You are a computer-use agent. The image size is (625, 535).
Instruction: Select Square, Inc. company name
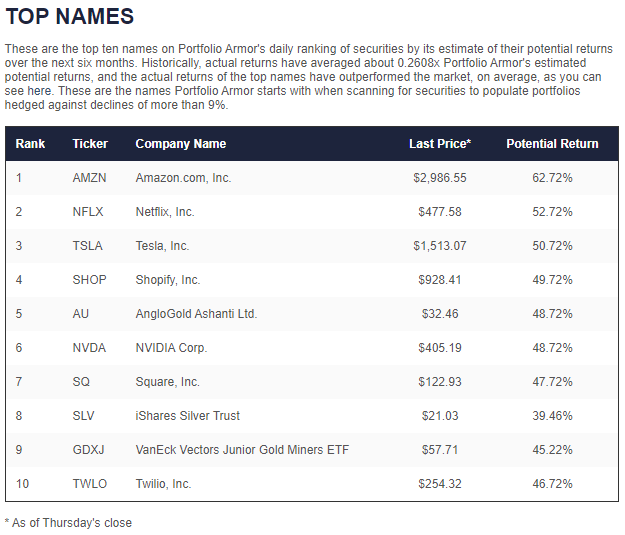[x=167, y=382]
